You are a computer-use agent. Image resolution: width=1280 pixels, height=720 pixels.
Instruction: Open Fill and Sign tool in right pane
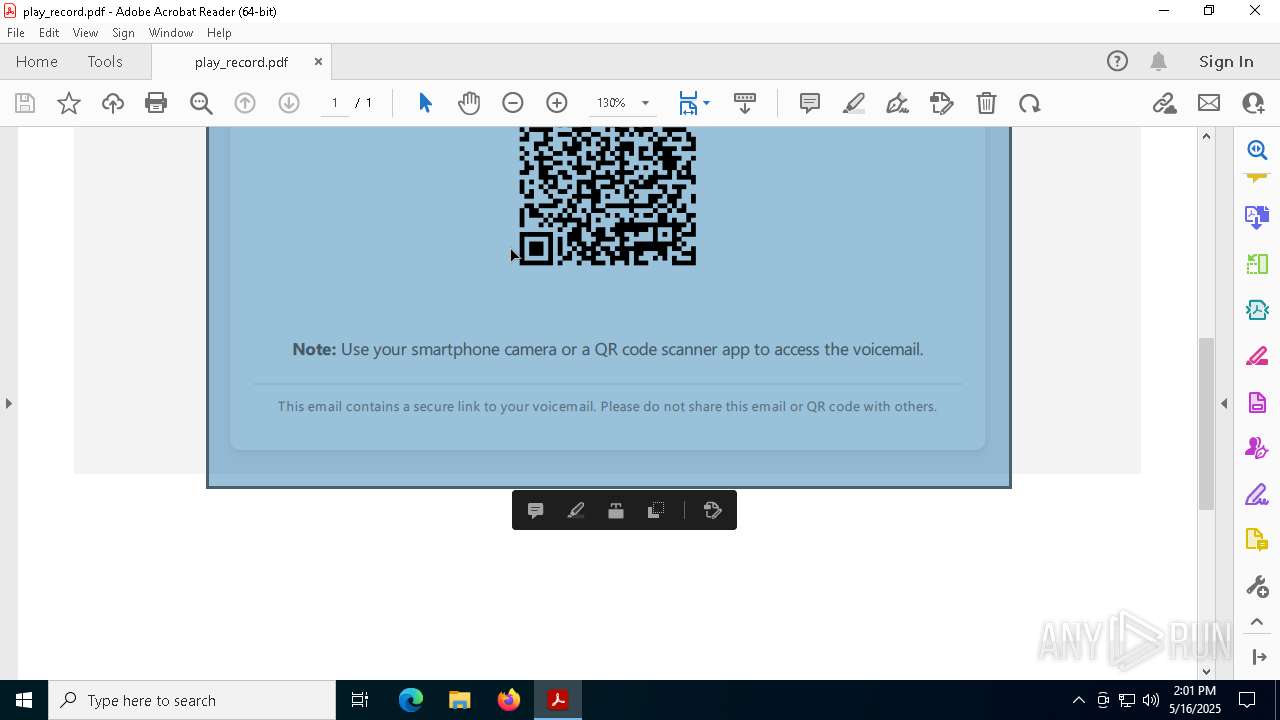pyautogui.click(x=1257, y=494)
